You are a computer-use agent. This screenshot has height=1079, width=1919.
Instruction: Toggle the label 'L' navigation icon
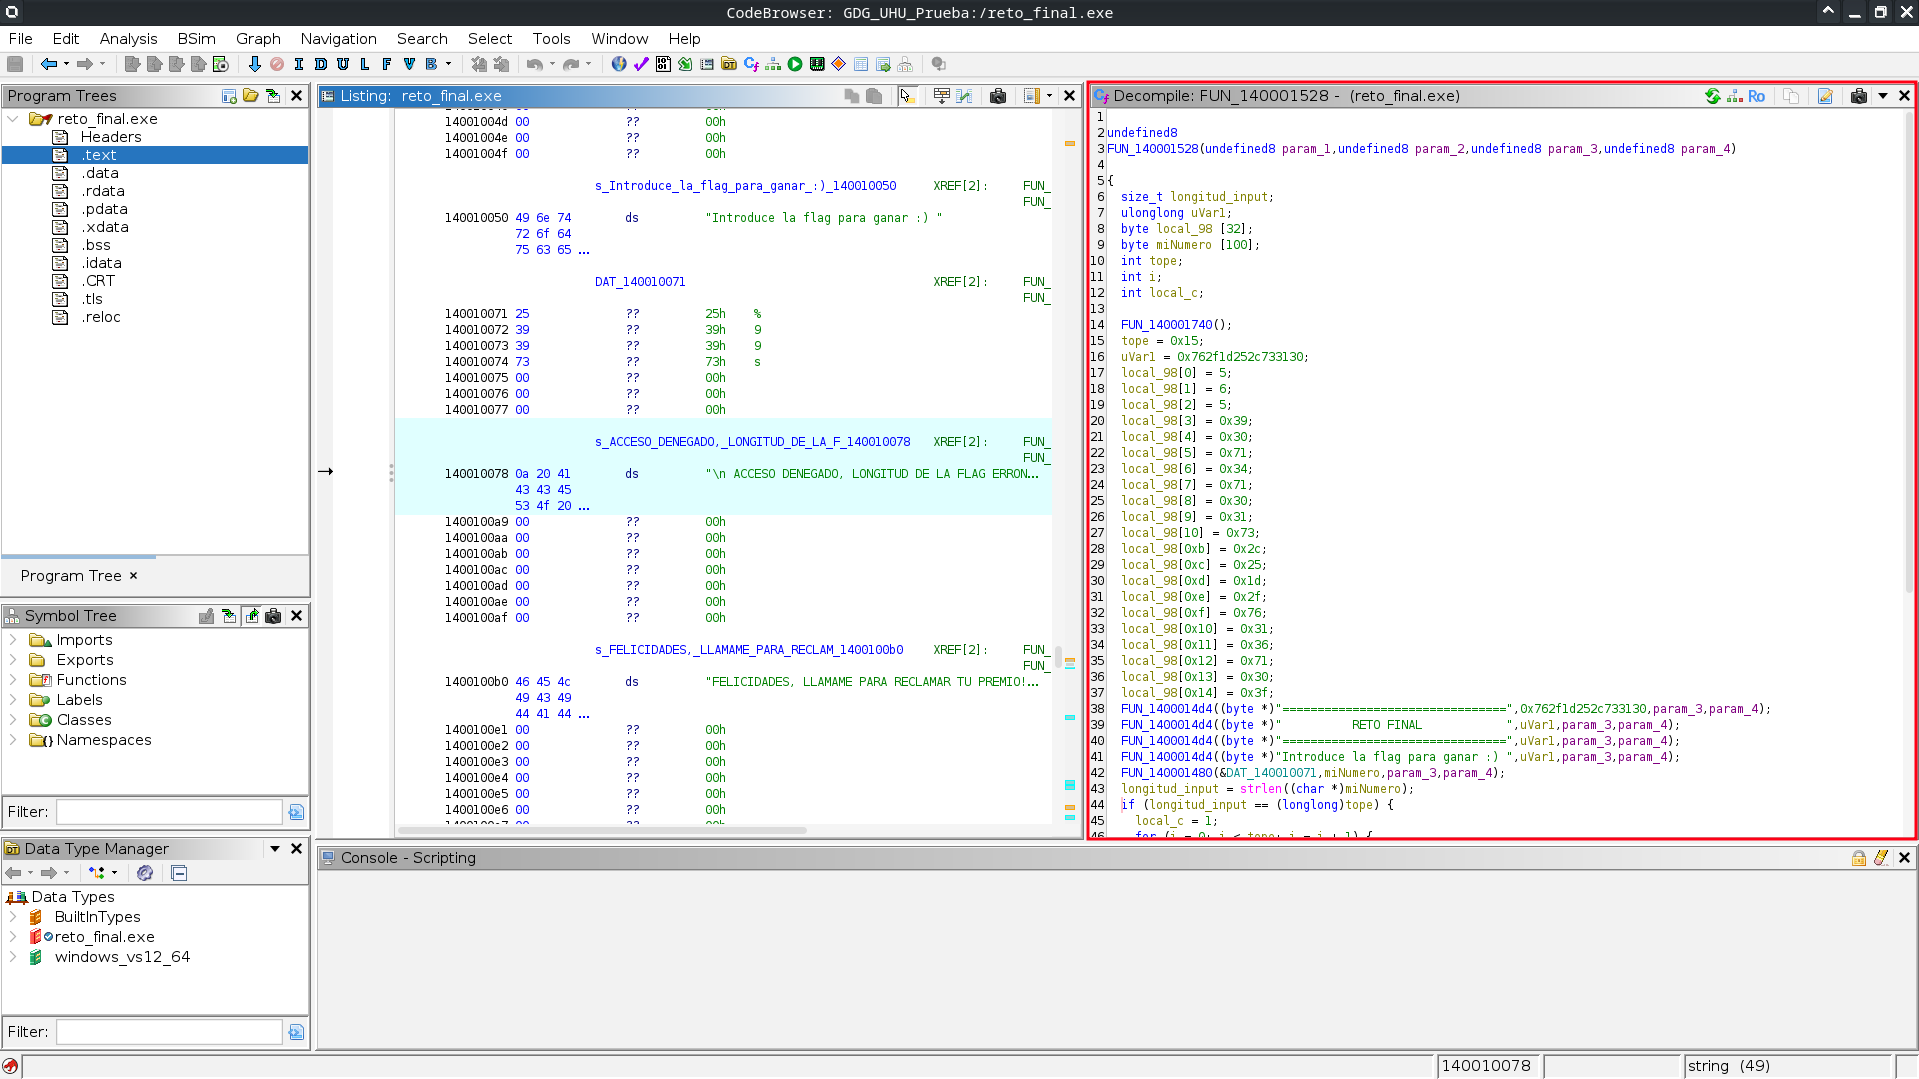[x=365, y=64]
